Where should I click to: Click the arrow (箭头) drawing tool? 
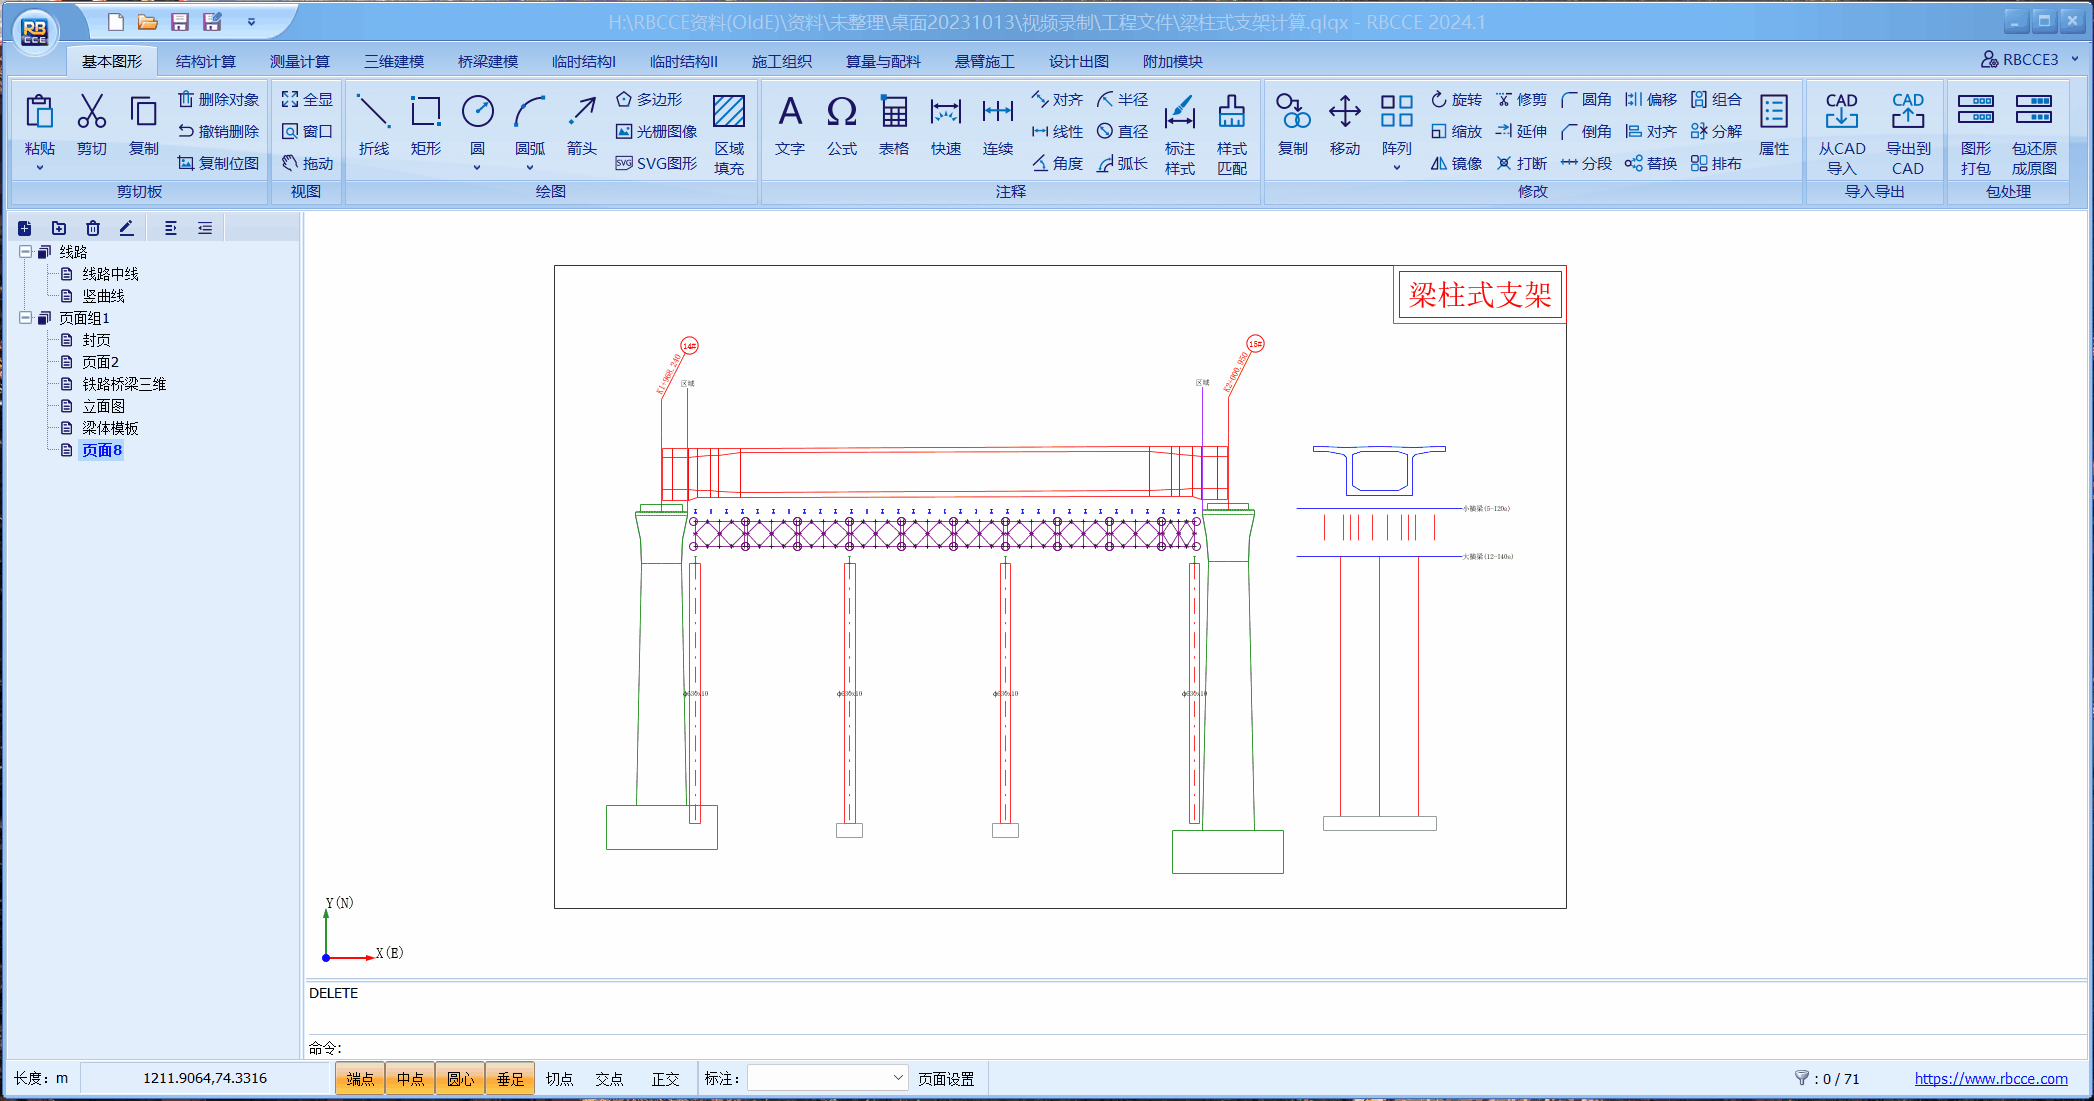581,124
